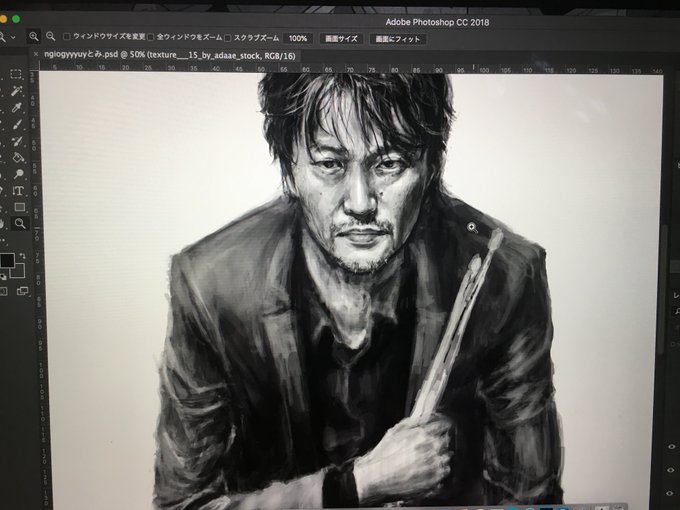
Task: Reset to default black and white colors
Action: pos(3,276)
